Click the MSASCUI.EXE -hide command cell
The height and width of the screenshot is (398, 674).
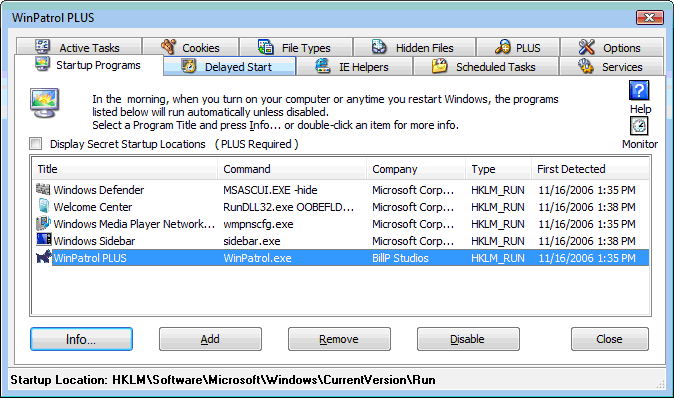click(270, 190)
